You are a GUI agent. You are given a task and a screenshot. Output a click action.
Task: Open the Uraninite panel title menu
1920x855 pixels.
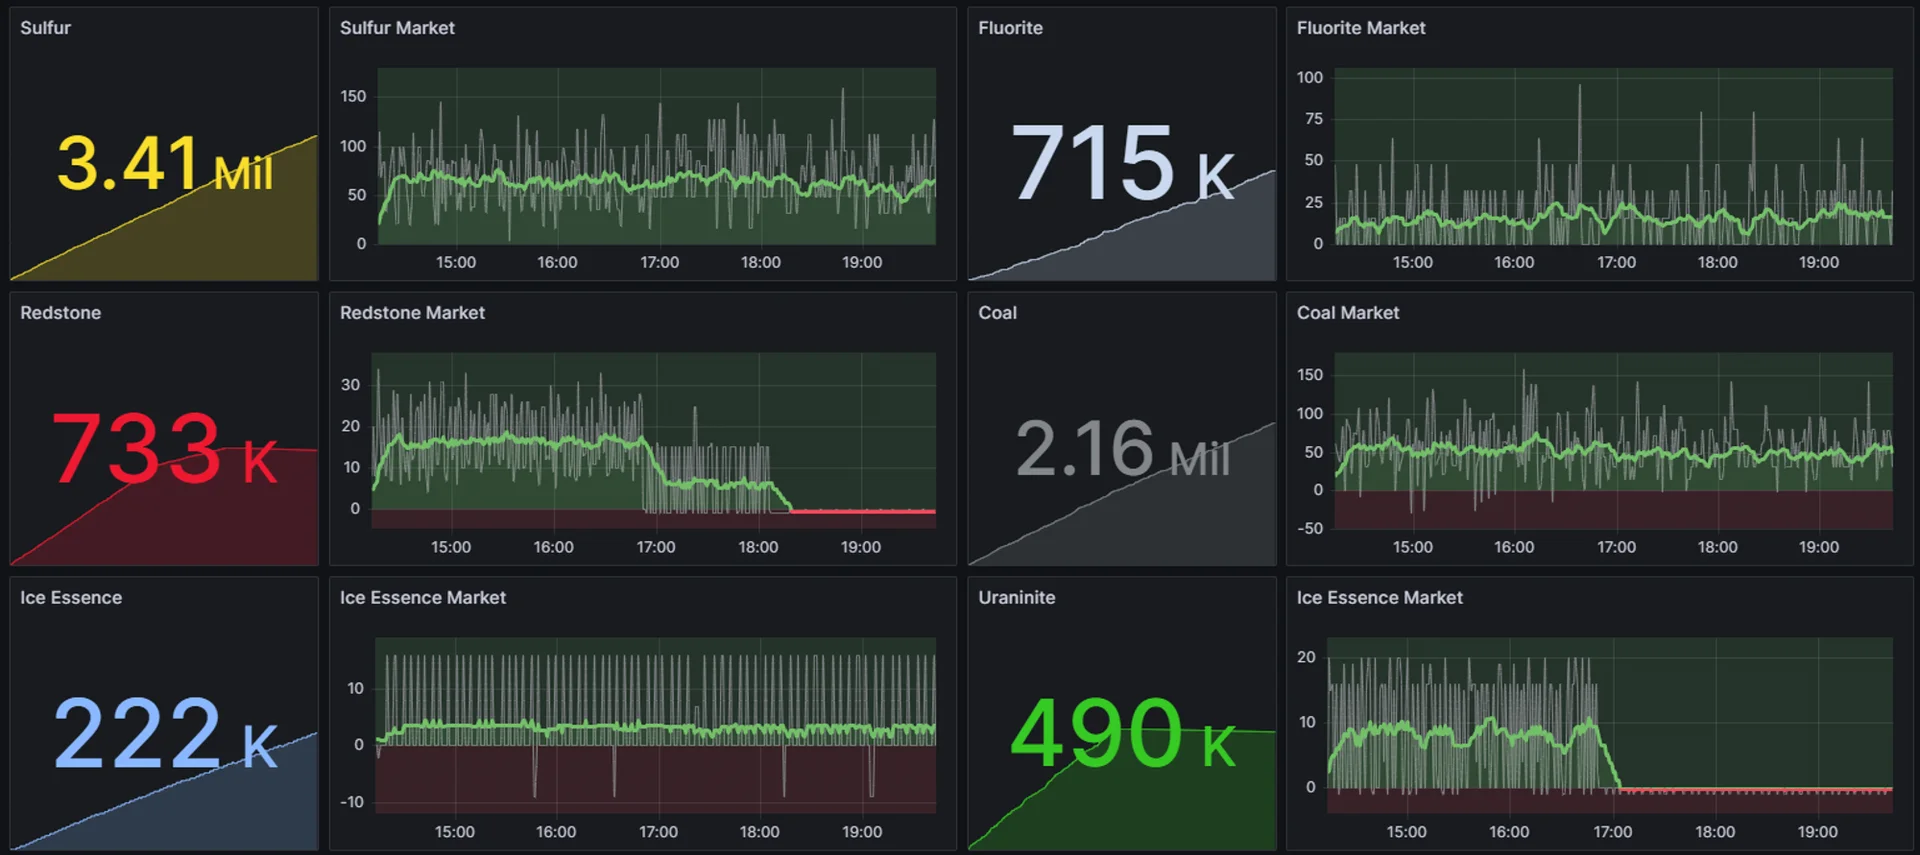pyautogui.click(x=1016, y=598)
